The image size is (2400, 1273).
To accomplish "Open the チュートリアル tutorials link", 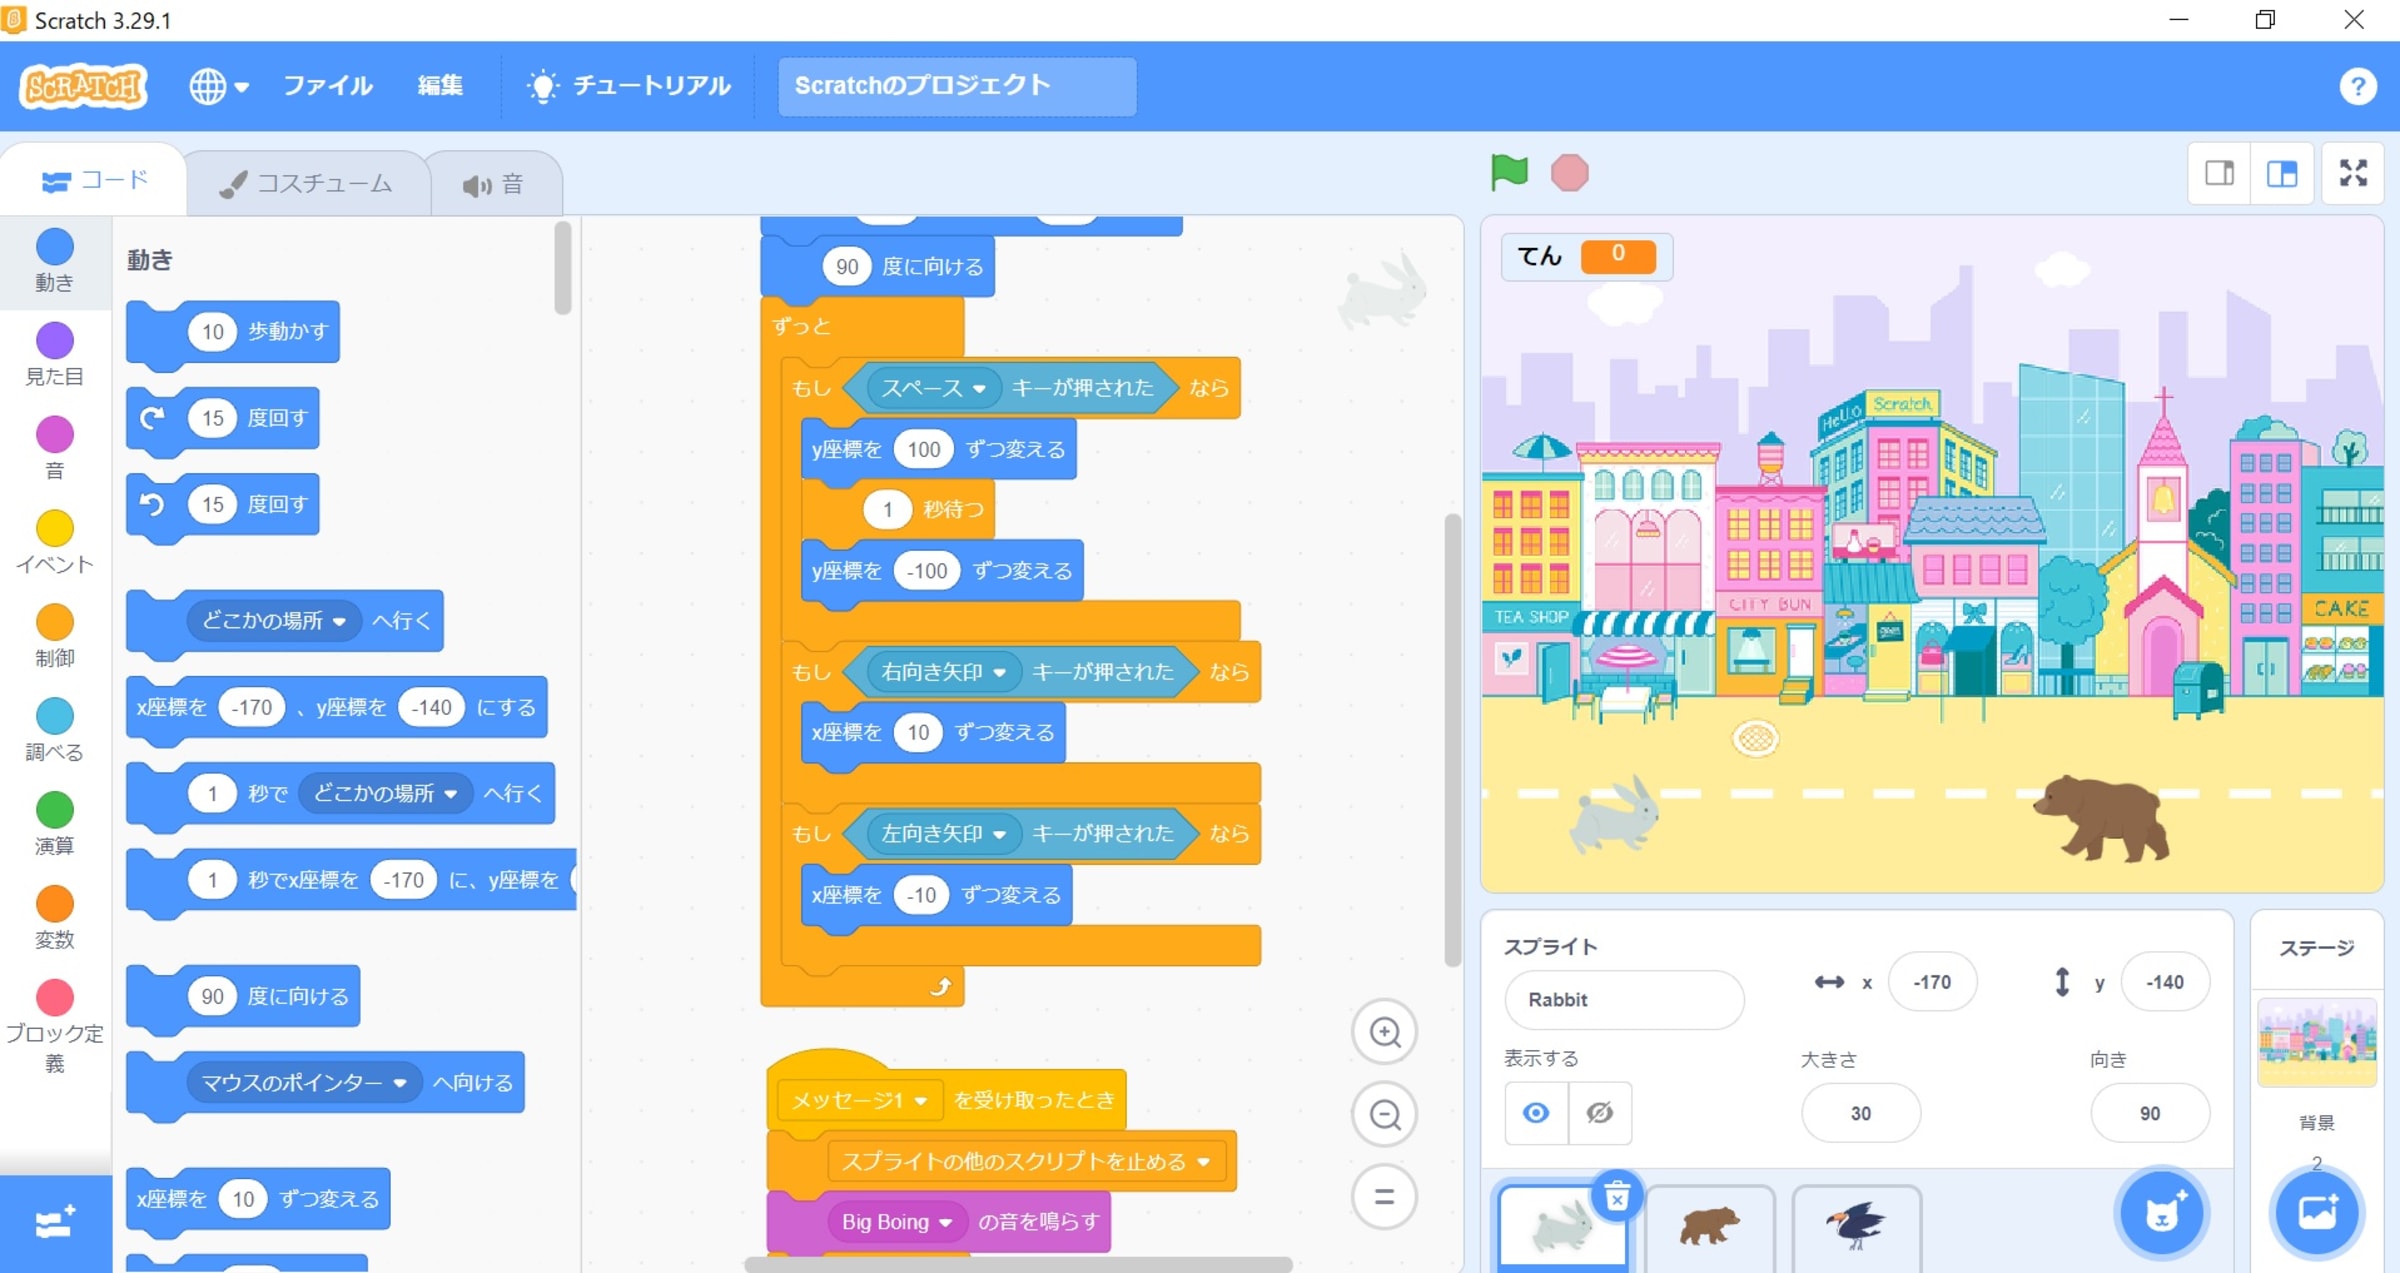I will click(629, 86).
